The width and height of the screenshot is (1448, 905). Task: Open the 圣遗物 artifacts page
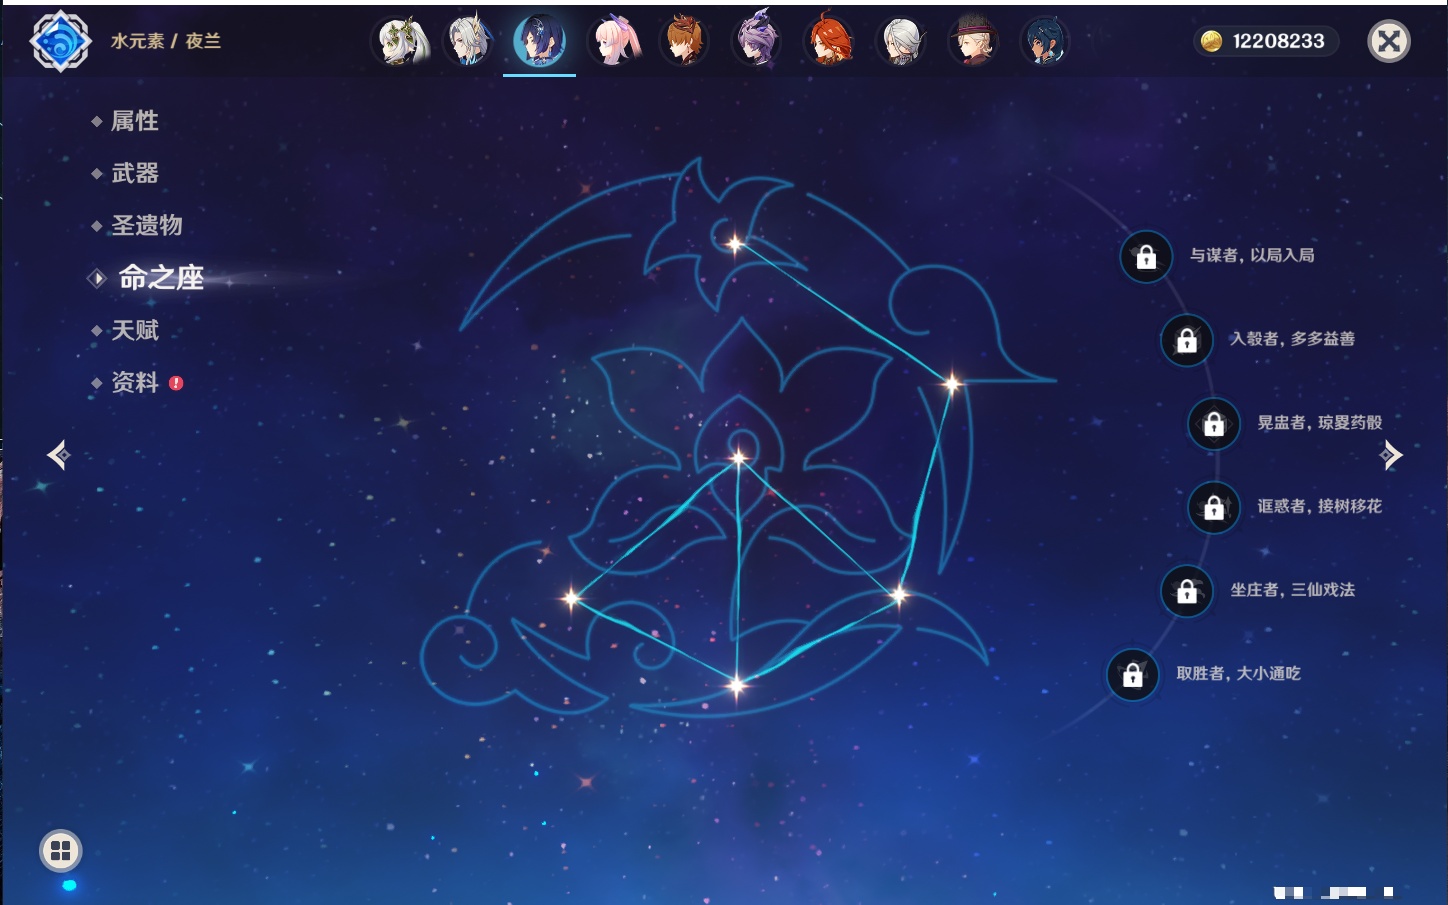[x=147, y=225]
